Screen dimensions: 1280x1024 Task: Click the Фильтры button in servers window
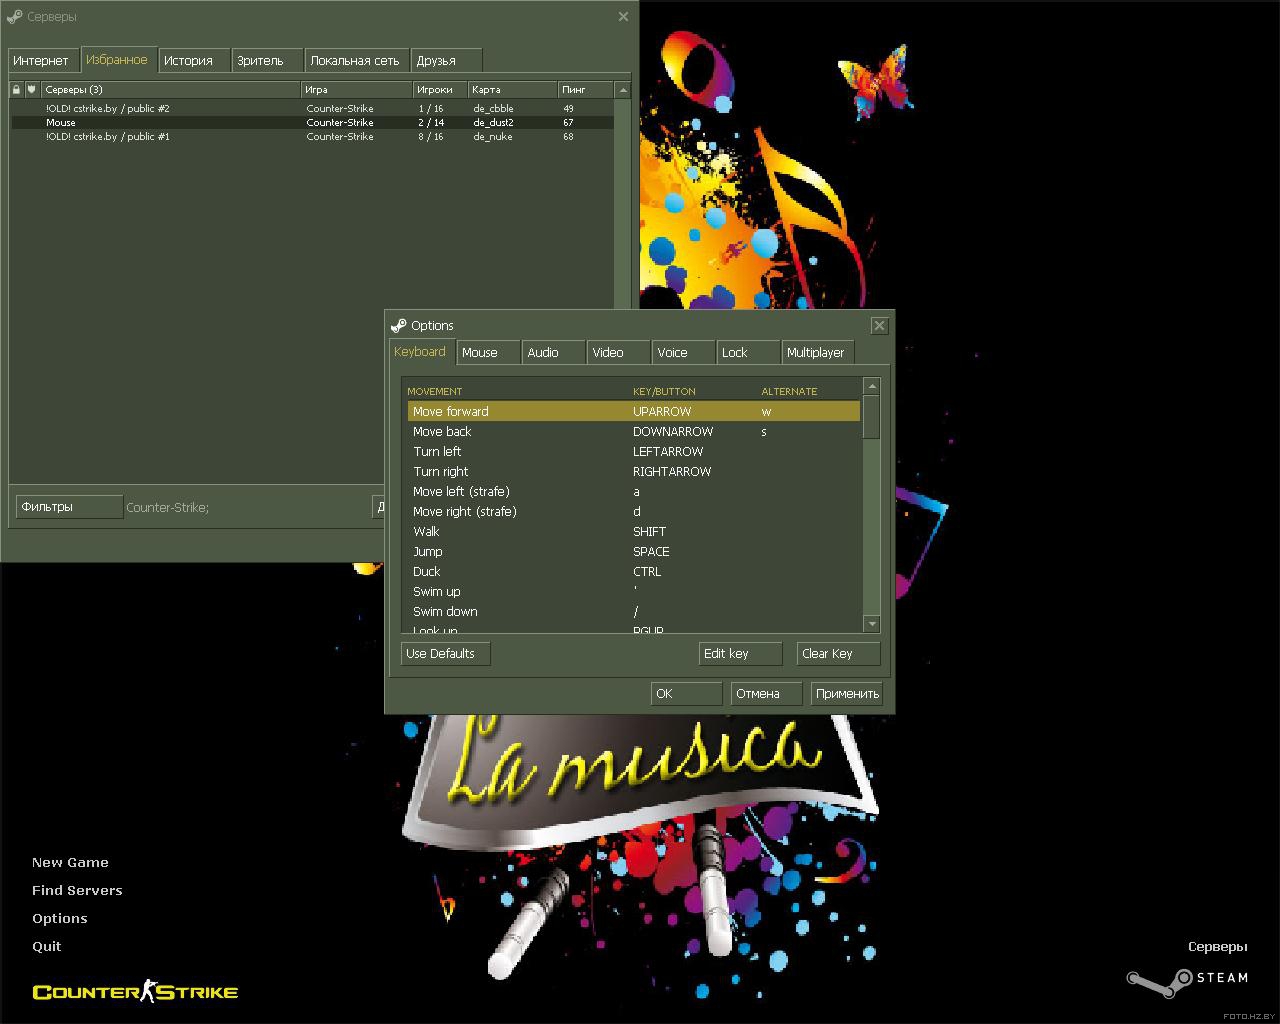coord(69,507)
